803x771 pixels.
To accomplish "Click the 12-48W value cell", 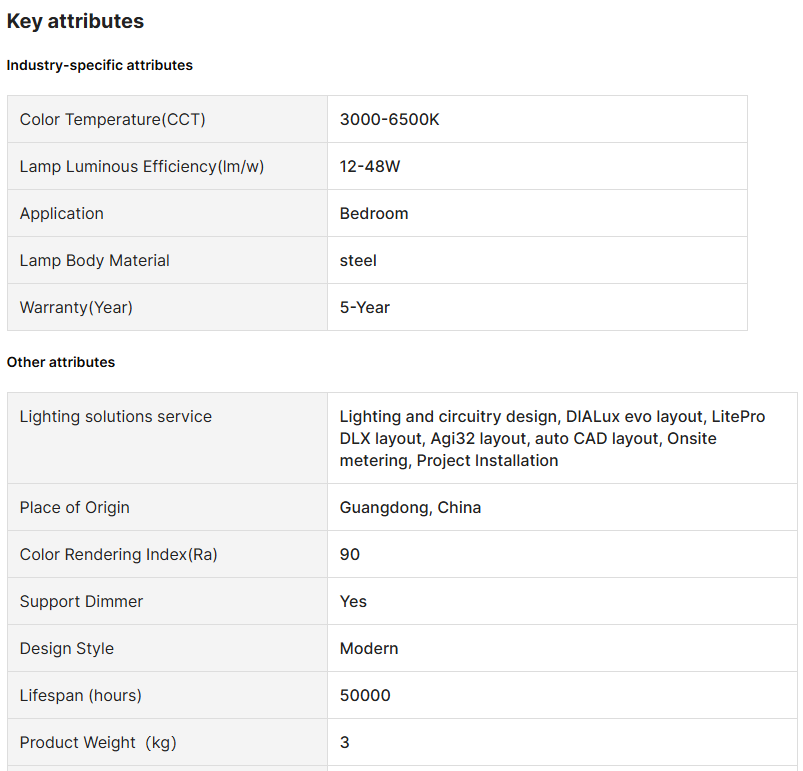I will tap(370, 167).
